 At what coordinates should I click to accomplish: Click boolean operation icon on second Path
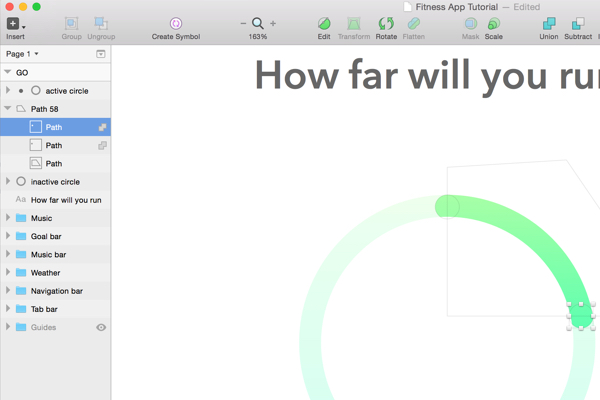[102, 145]
